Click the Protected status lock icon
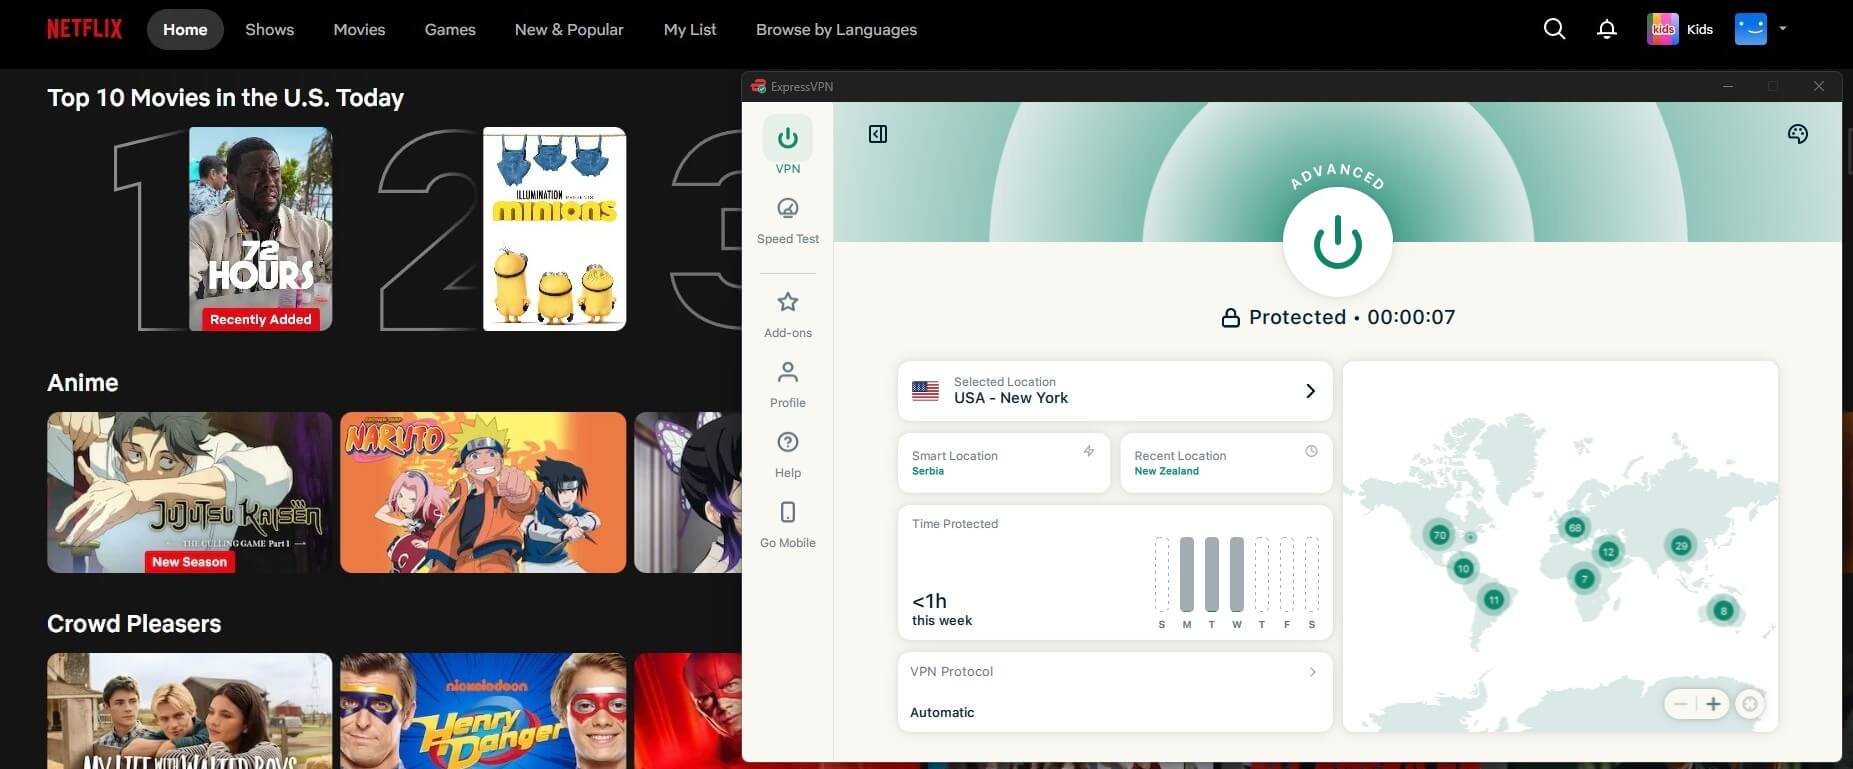This screenshot has width=1853, height=769. (1231, 318)
